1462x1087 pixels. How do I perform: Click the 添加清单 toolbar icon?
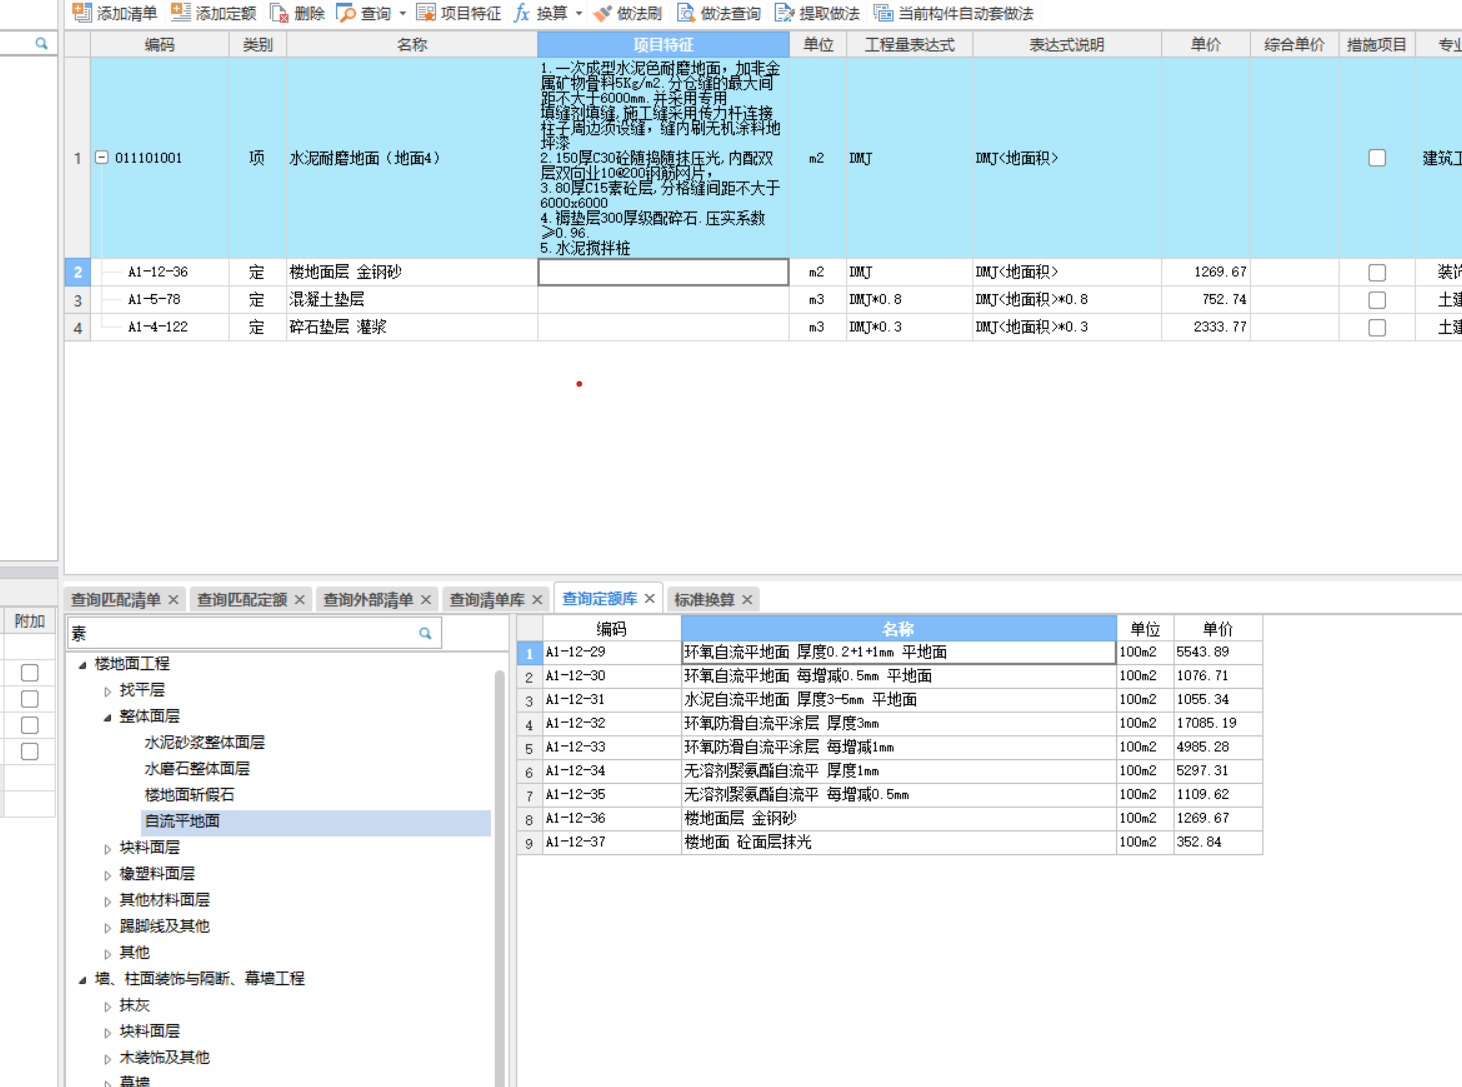pyautogui.click(x=82, y=13)
